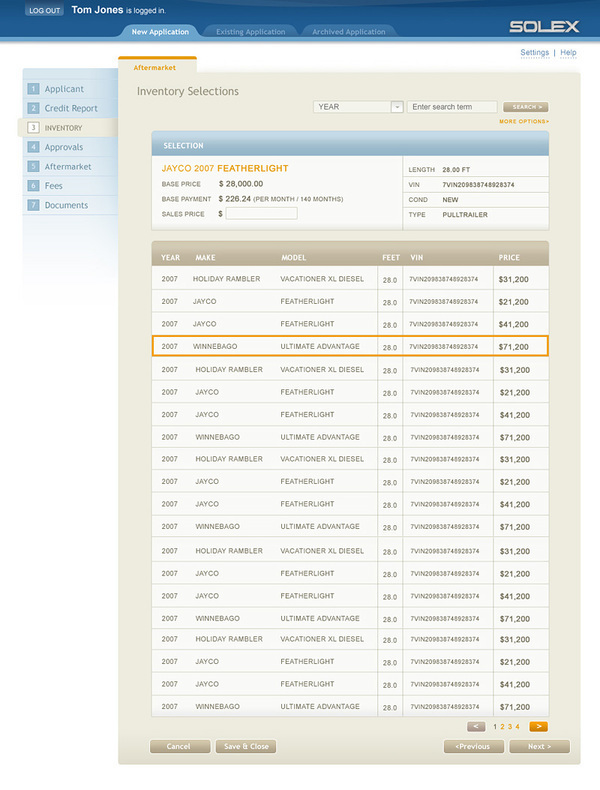The width and height of the screenshot is (600, 790).
Task: Click the SELECTION panel header
Action: pos(350,144)
